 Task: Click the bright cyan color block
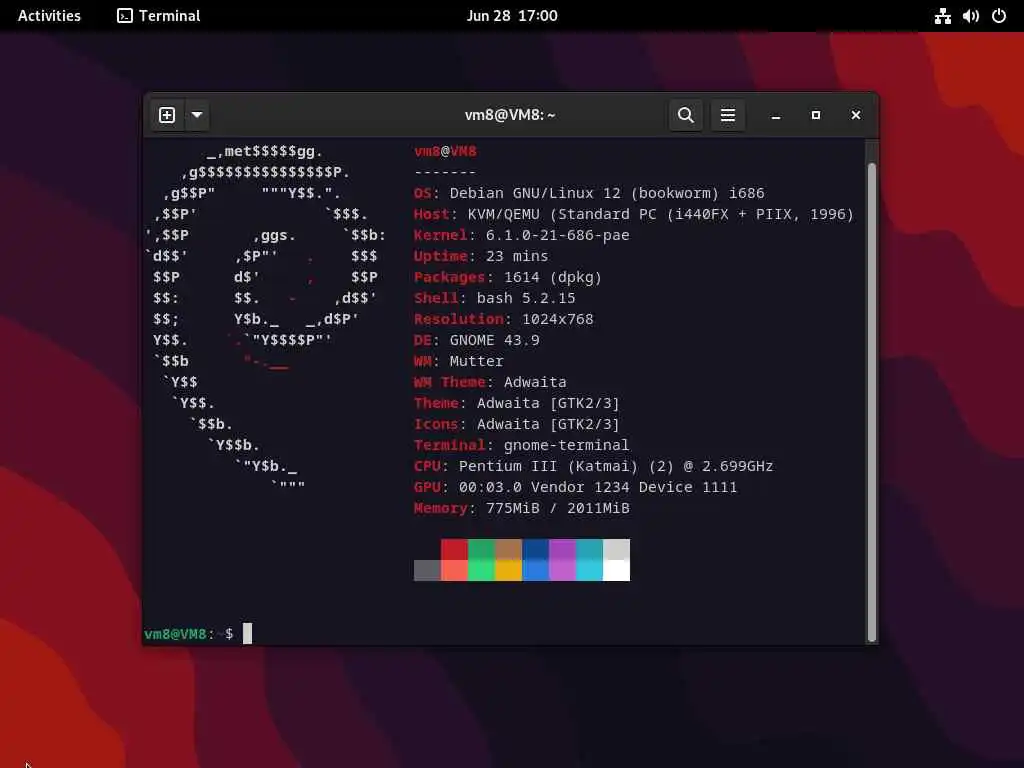(590, 570)
